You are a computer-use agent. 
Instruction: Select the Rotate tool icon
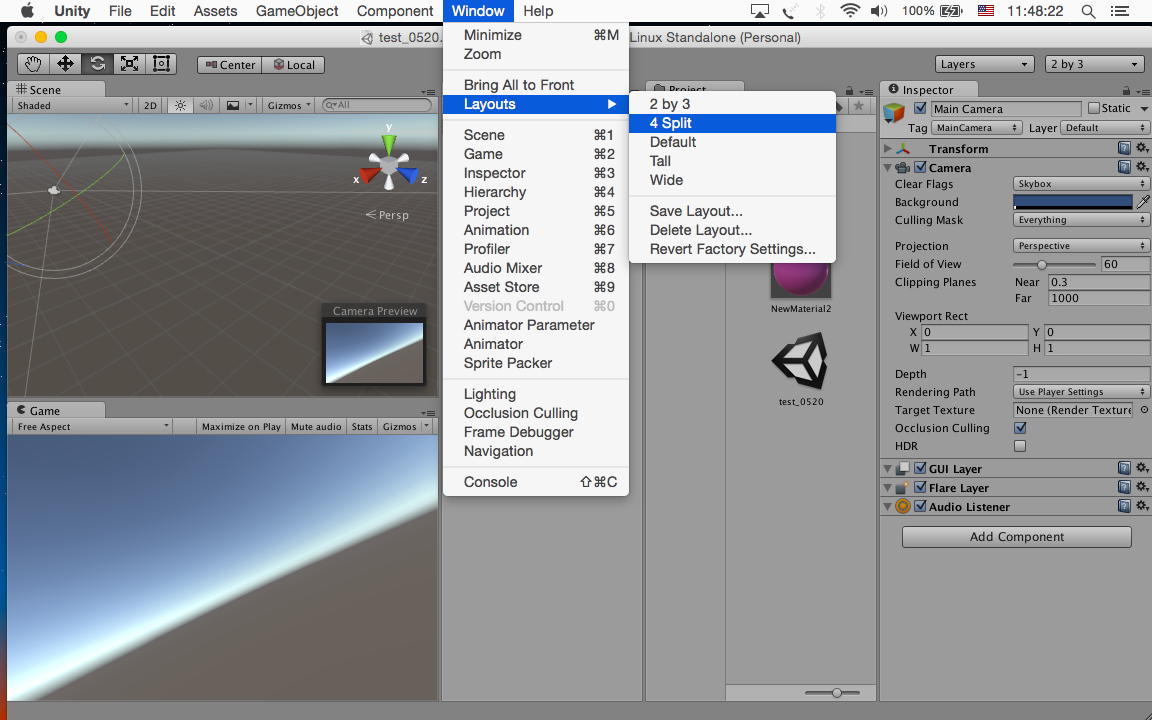point(98,64)
